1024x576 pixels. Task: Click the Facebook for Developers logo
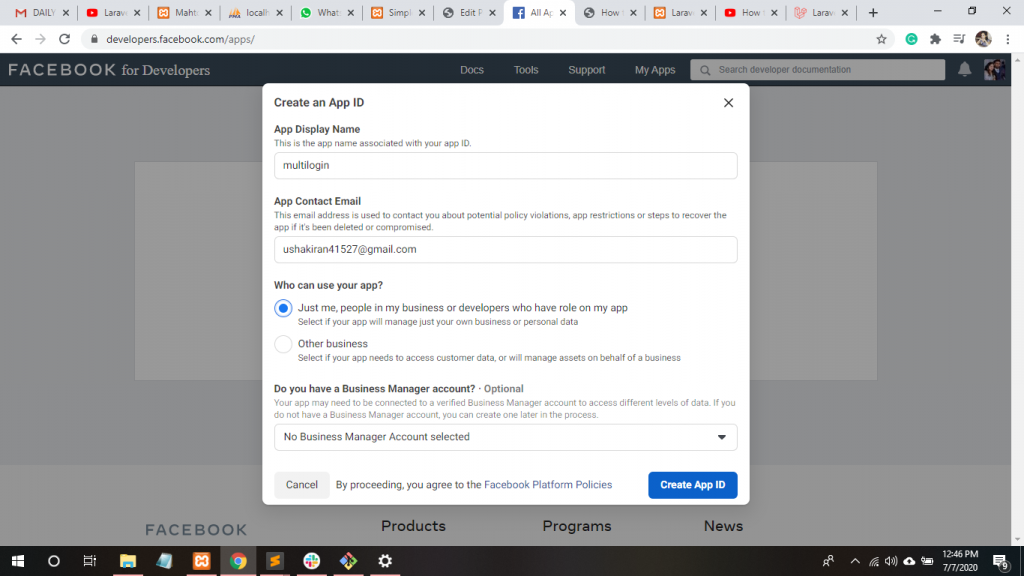109,70
